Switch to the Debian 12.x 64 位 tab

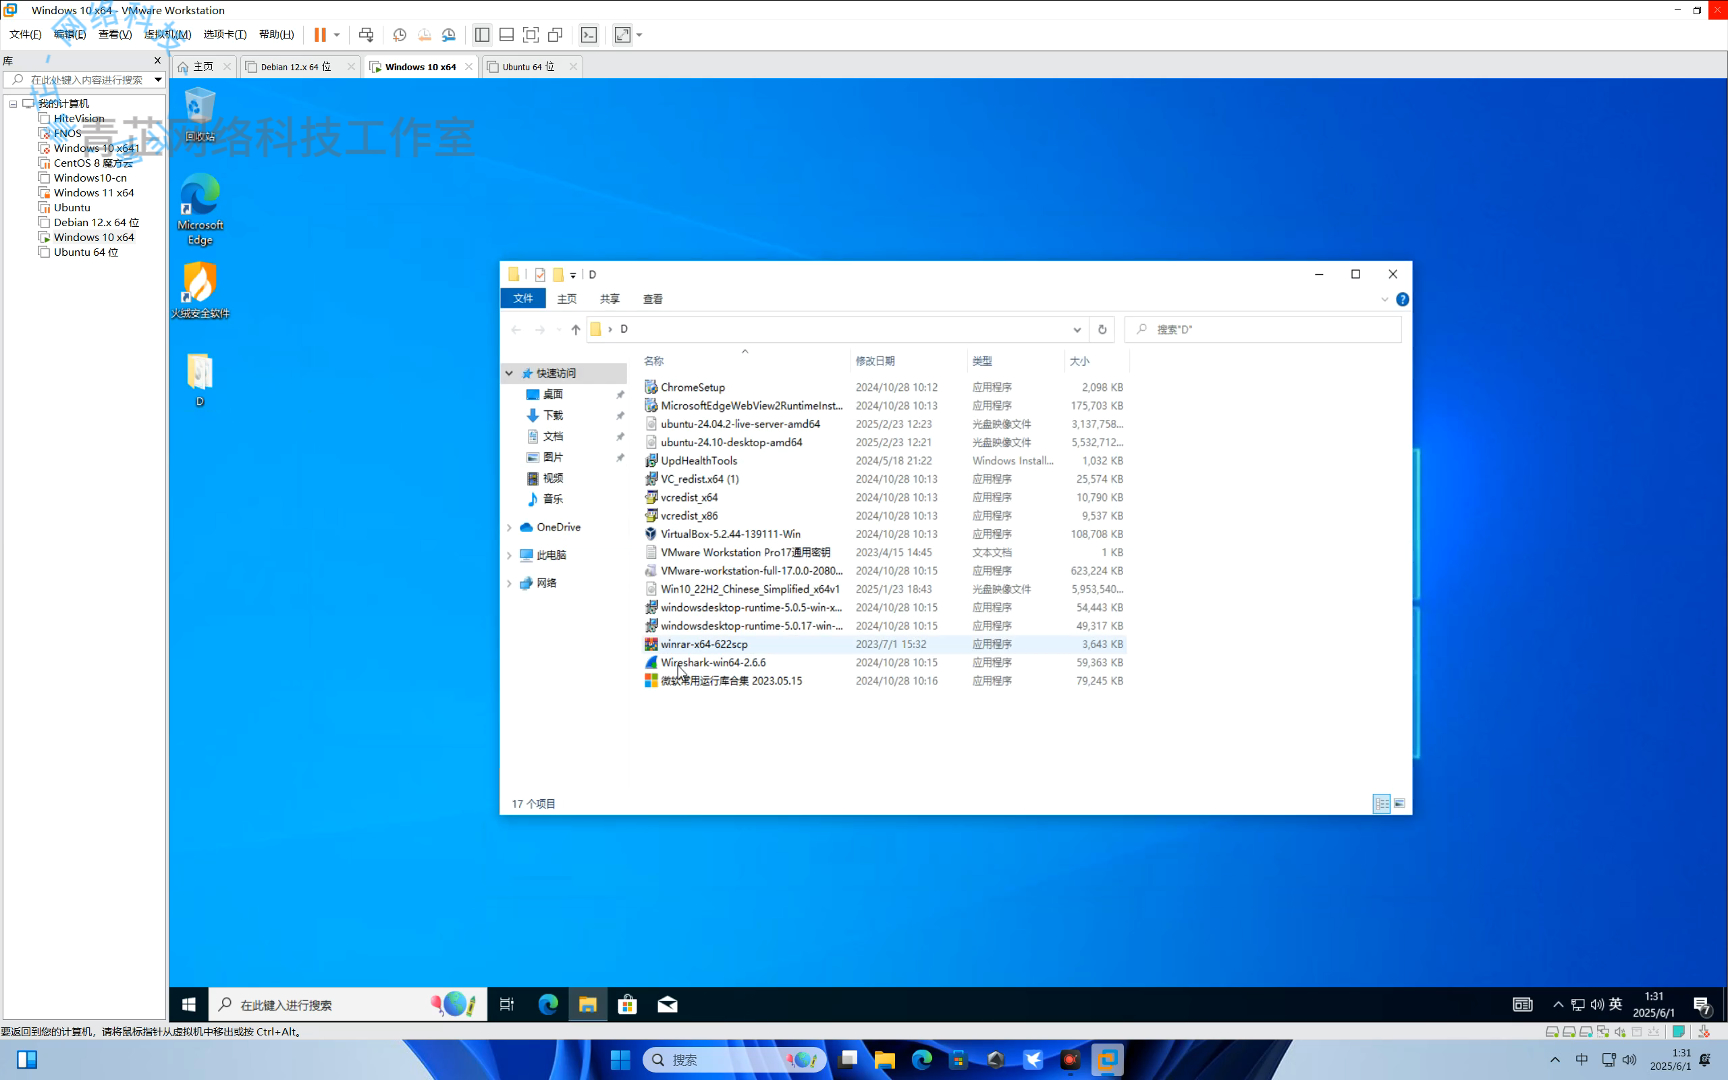click(296, 67)
